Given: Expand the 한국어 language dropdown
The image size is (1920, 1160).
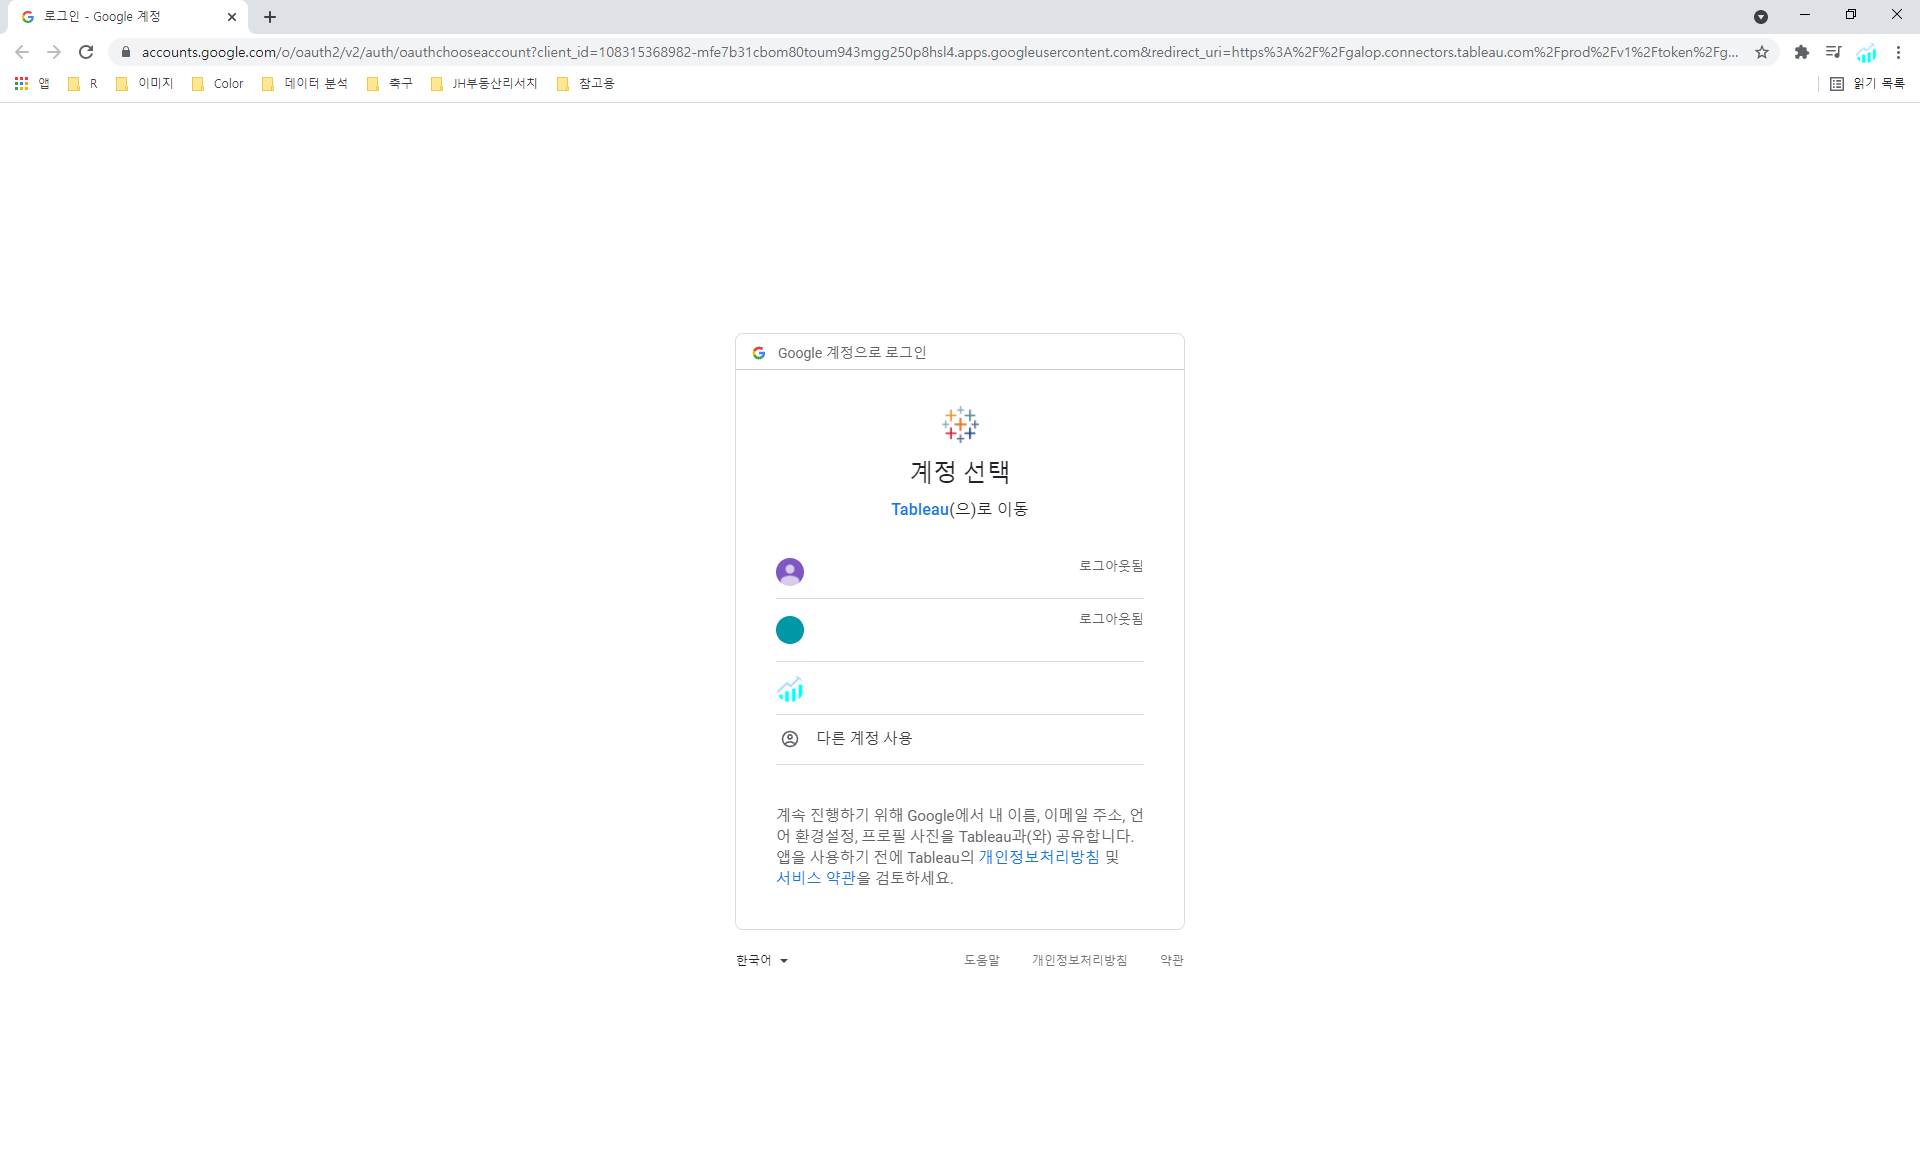Looking at the screenshot, I should [x=762, y=960].
